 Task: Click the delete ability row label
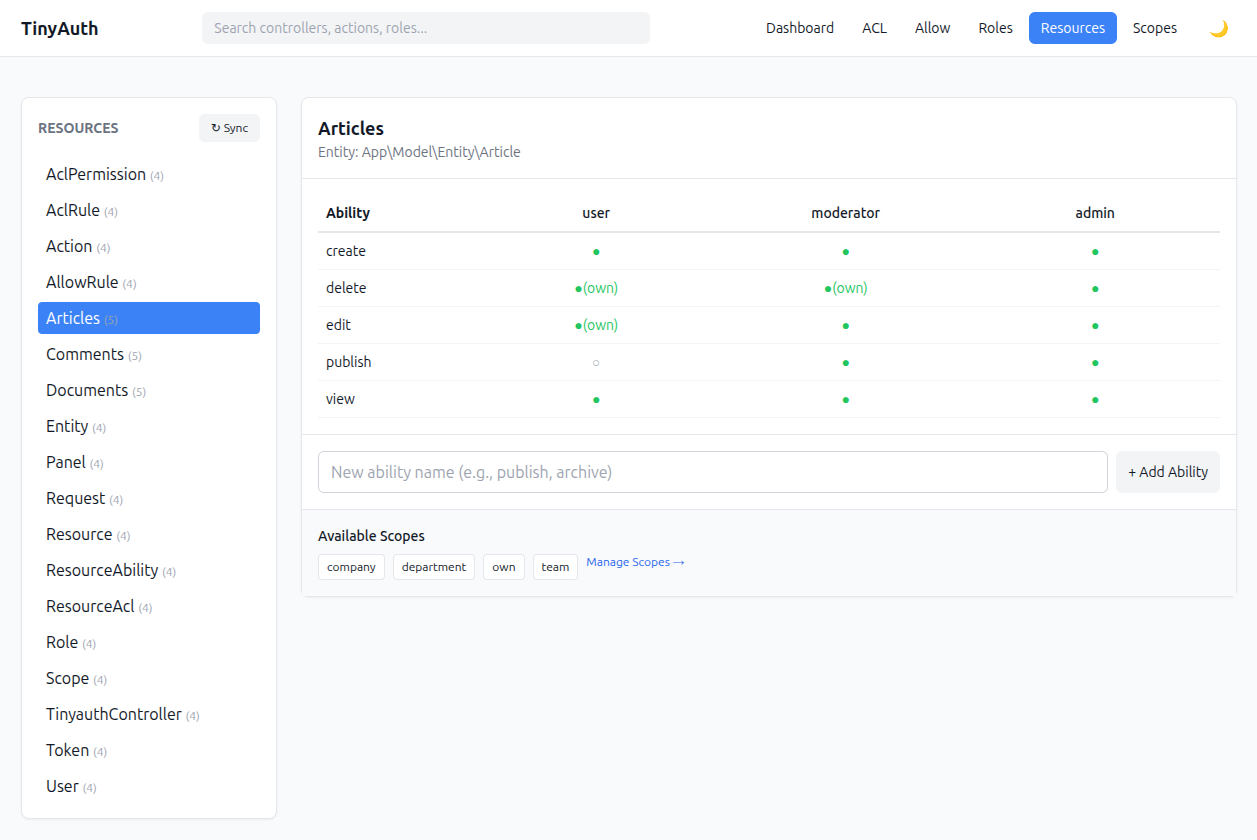pos(346,288)
